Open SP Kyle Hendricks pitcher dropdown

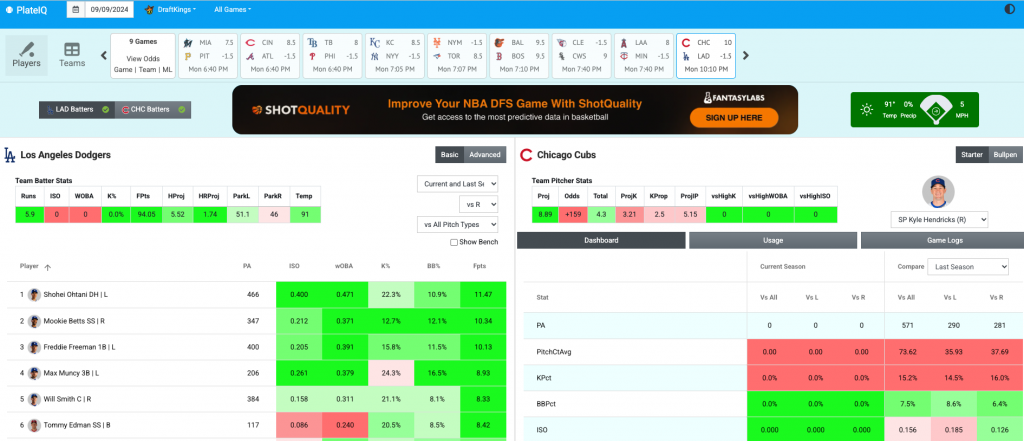939,220
